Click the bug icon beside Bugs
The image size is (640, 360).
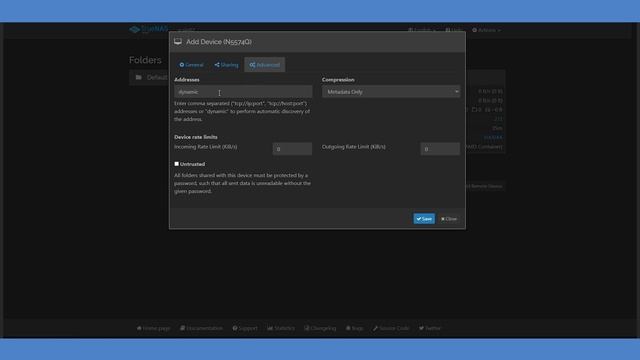(348, 328)
